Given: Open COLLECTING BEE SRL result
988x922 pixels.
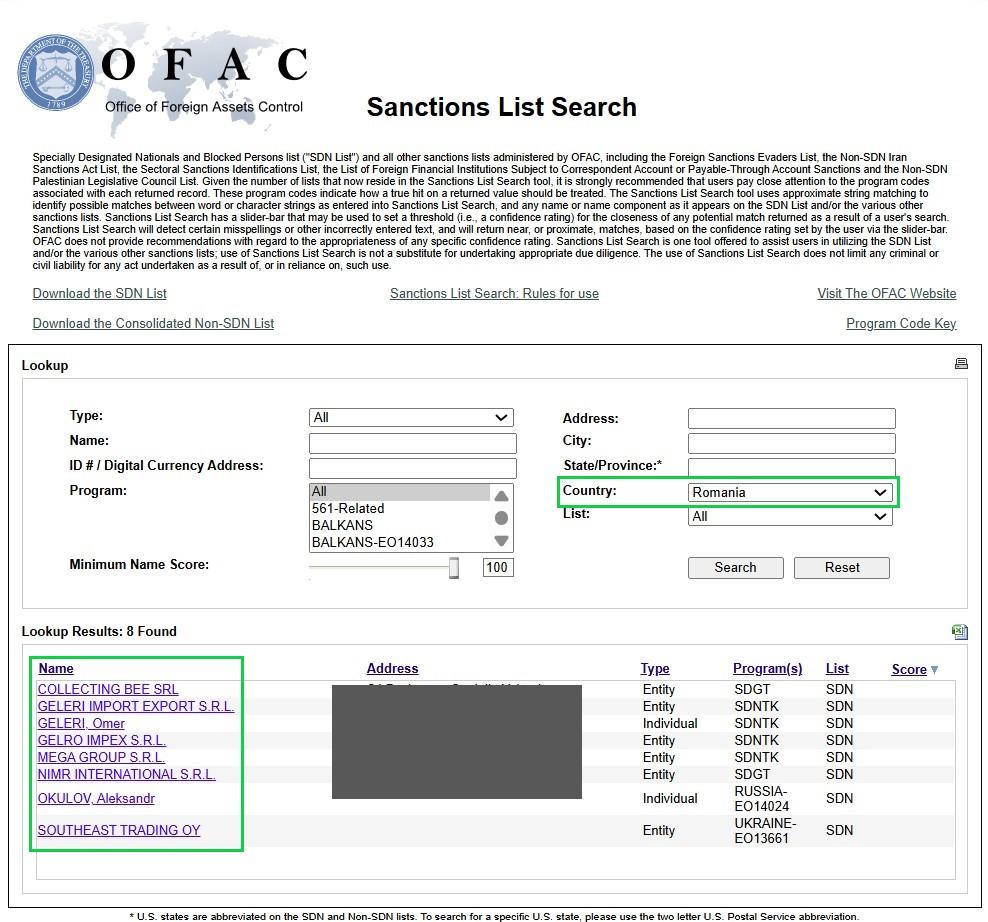Looking at the screenshot, I should (108, 689).
